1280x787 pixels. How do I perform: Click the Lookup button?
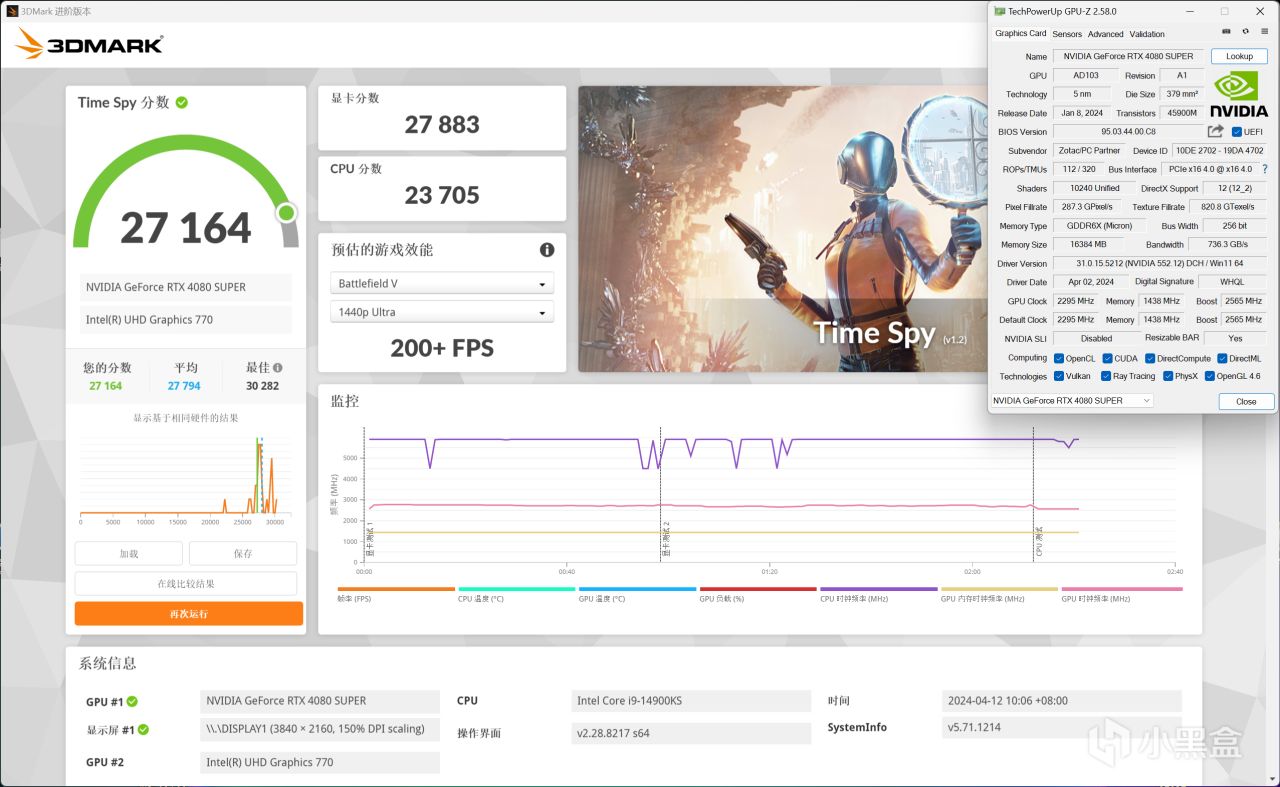click(1239, 56)
